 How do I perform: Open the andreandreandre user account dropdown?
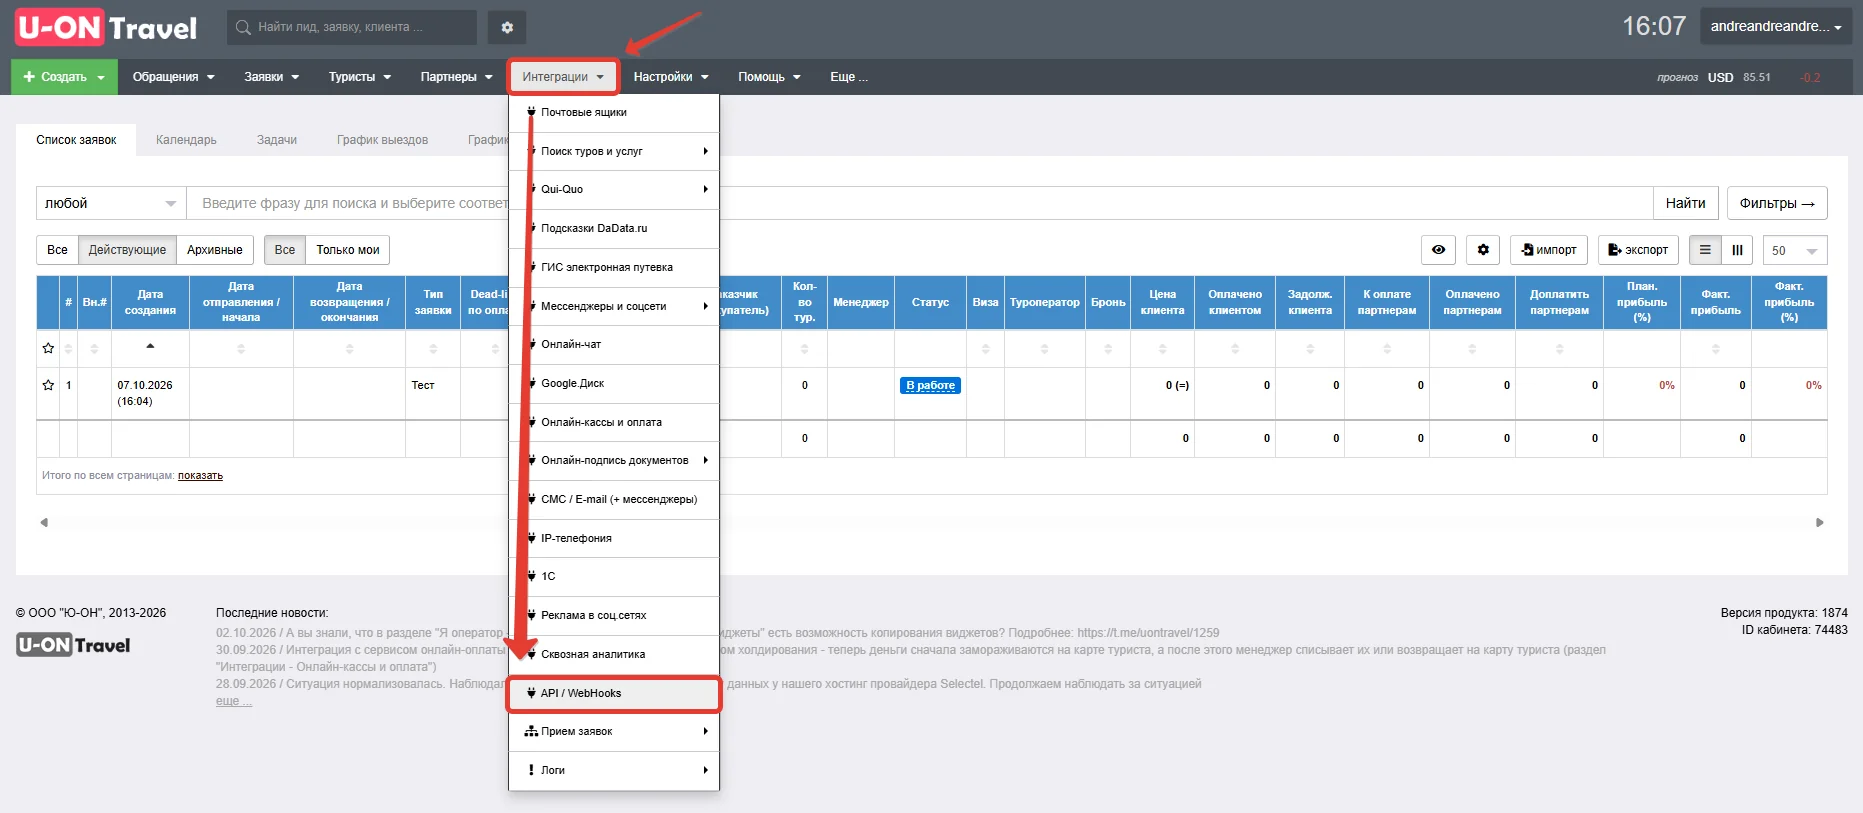(x=1775, y=27)
